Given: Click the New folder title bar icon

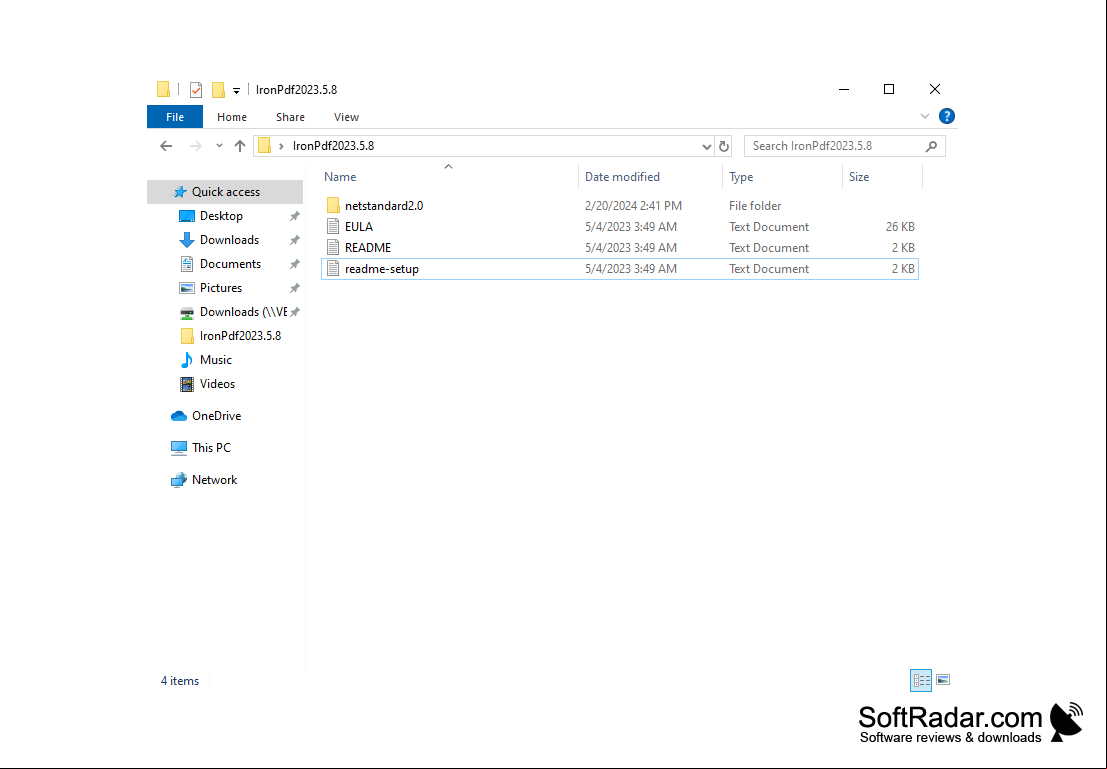Looking at the screenshot, I should 218,90.
